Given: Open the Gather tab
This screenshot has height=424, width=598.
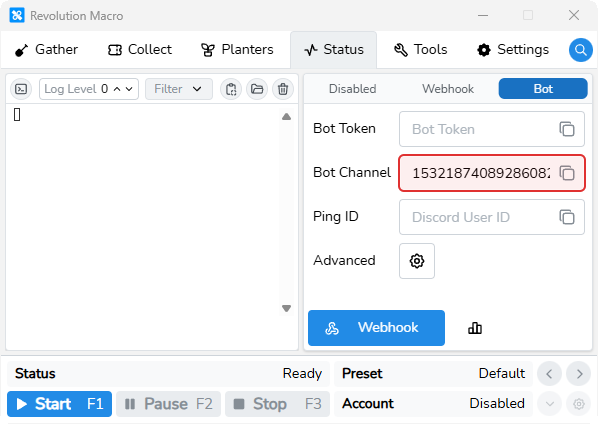Looking at the screenshot, I should pos(47,50).
